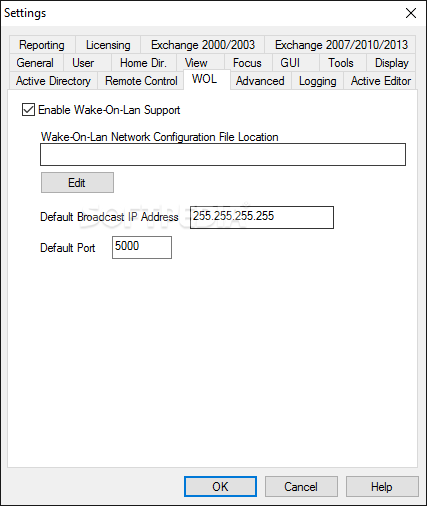Go to the Display tab

(x=392, y=63)
